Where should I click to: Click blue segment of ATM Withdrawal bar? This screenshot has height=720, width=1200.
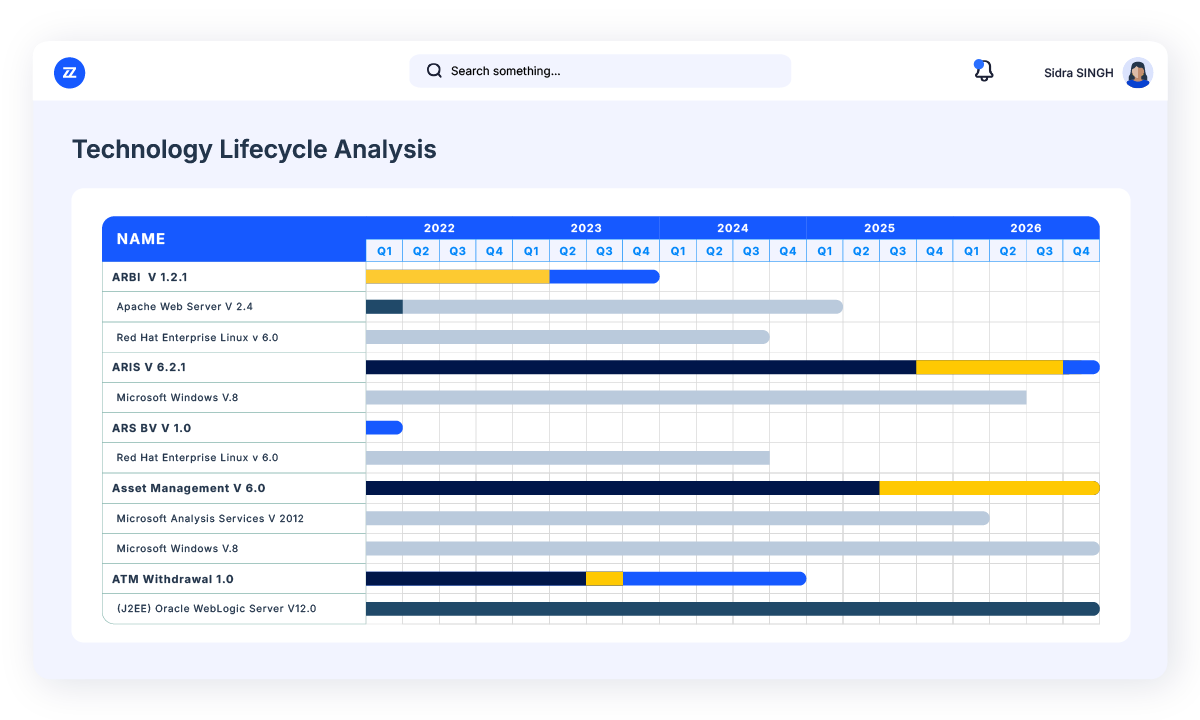point(714,578)
